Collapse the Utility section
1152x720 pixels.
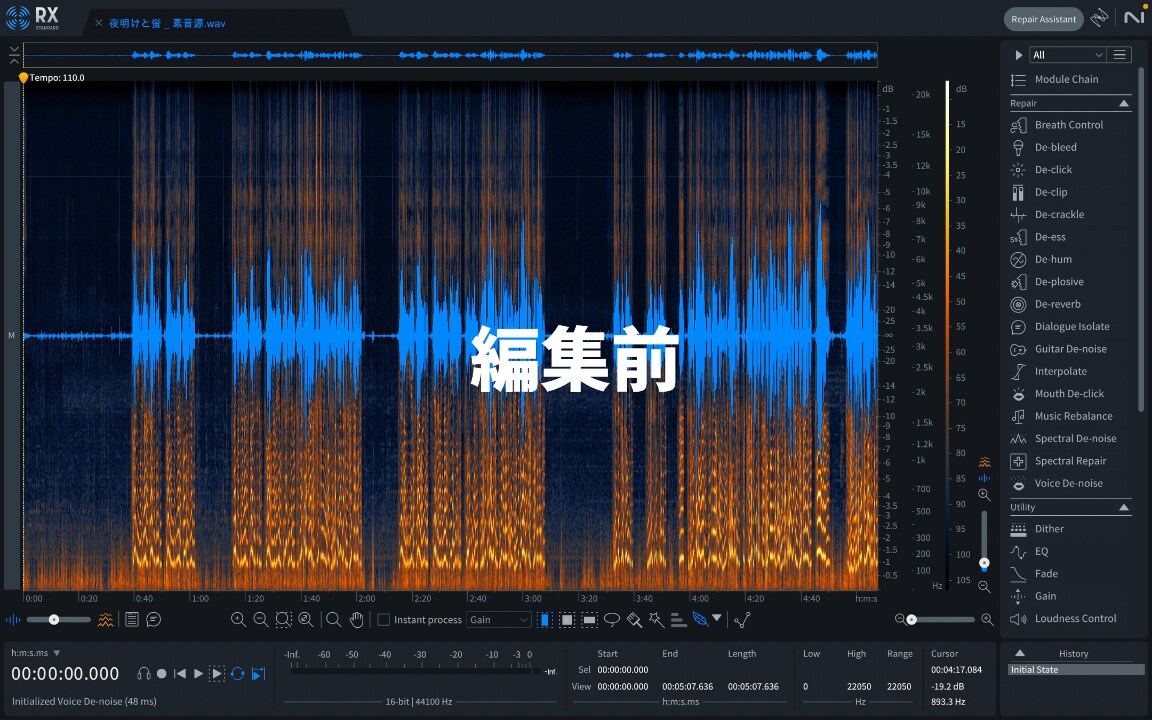click(1123, 508)
